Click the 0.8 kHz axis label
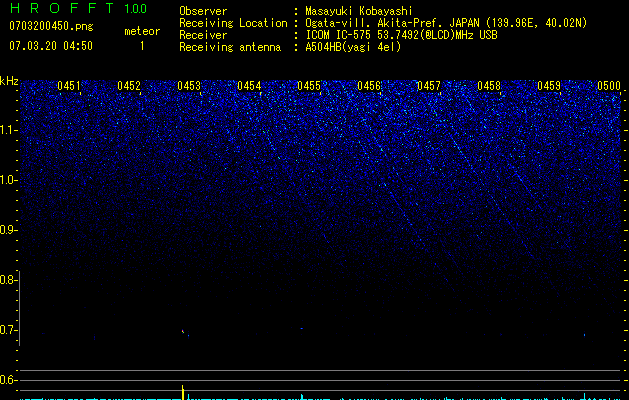The image size is (629, 400). tap(8, 280)
